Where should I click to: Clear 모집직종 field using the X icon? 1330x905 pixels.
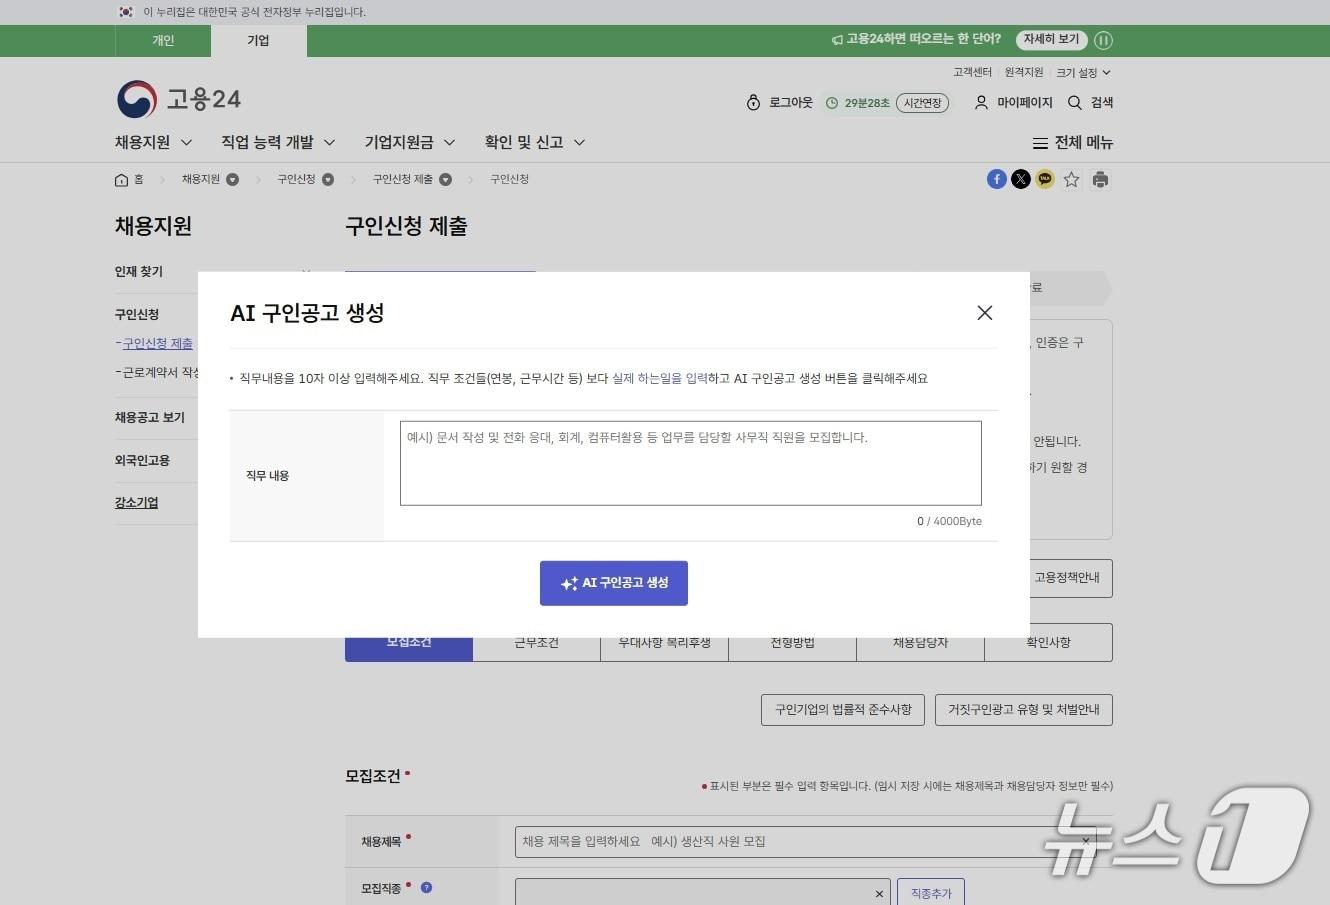coord(879,892)
